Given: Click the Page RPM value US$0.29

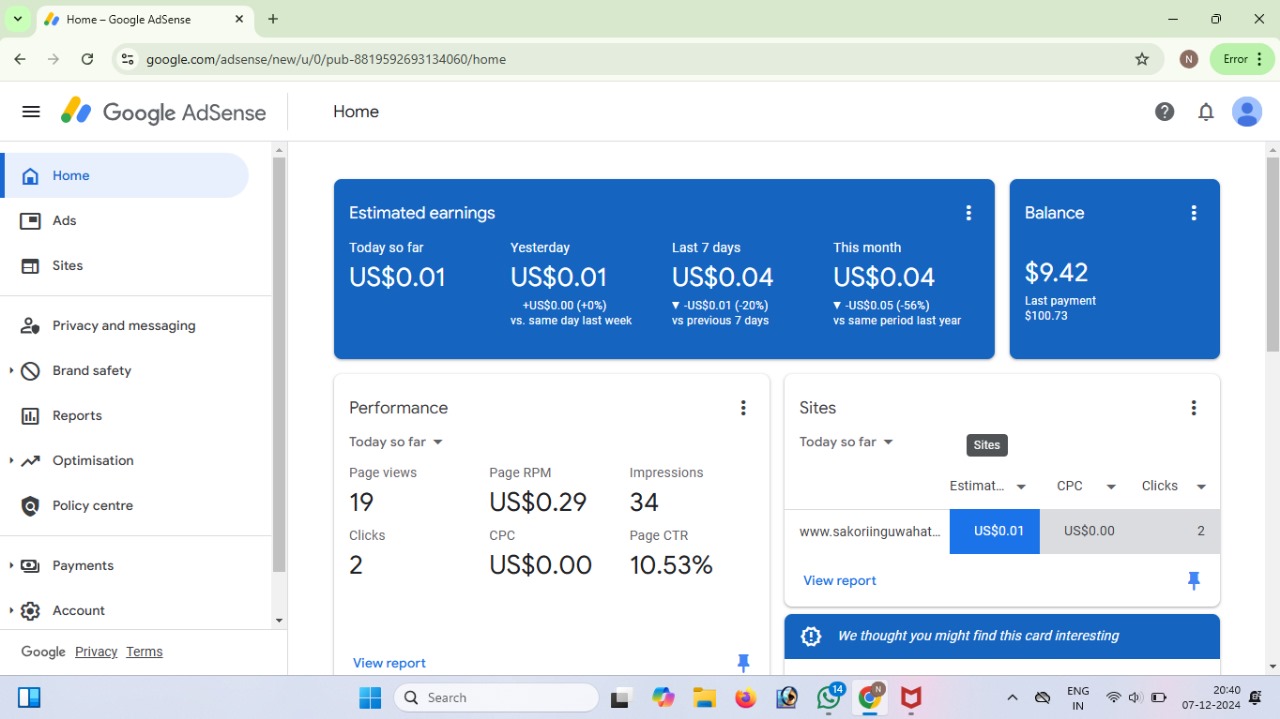Looking at the screenshot, I should point(538,502).
